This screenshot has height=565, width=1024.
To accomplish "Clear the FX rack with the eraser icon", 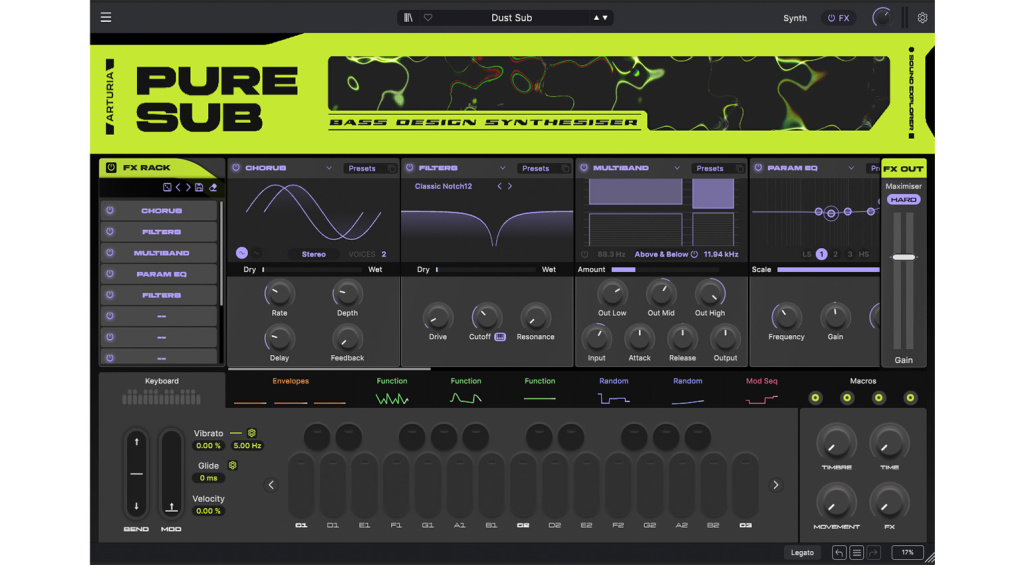I will [x=213, y=187].
